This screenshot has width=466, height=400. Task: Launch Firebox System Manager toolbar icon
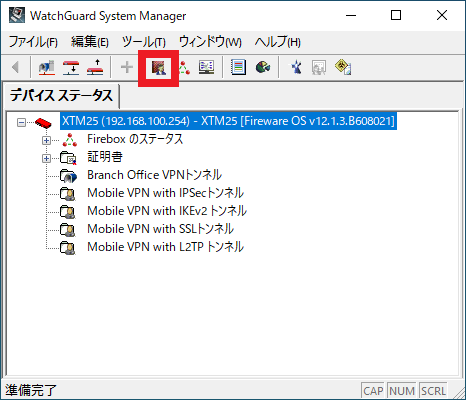pyautogui.click(x=183, y=68)
